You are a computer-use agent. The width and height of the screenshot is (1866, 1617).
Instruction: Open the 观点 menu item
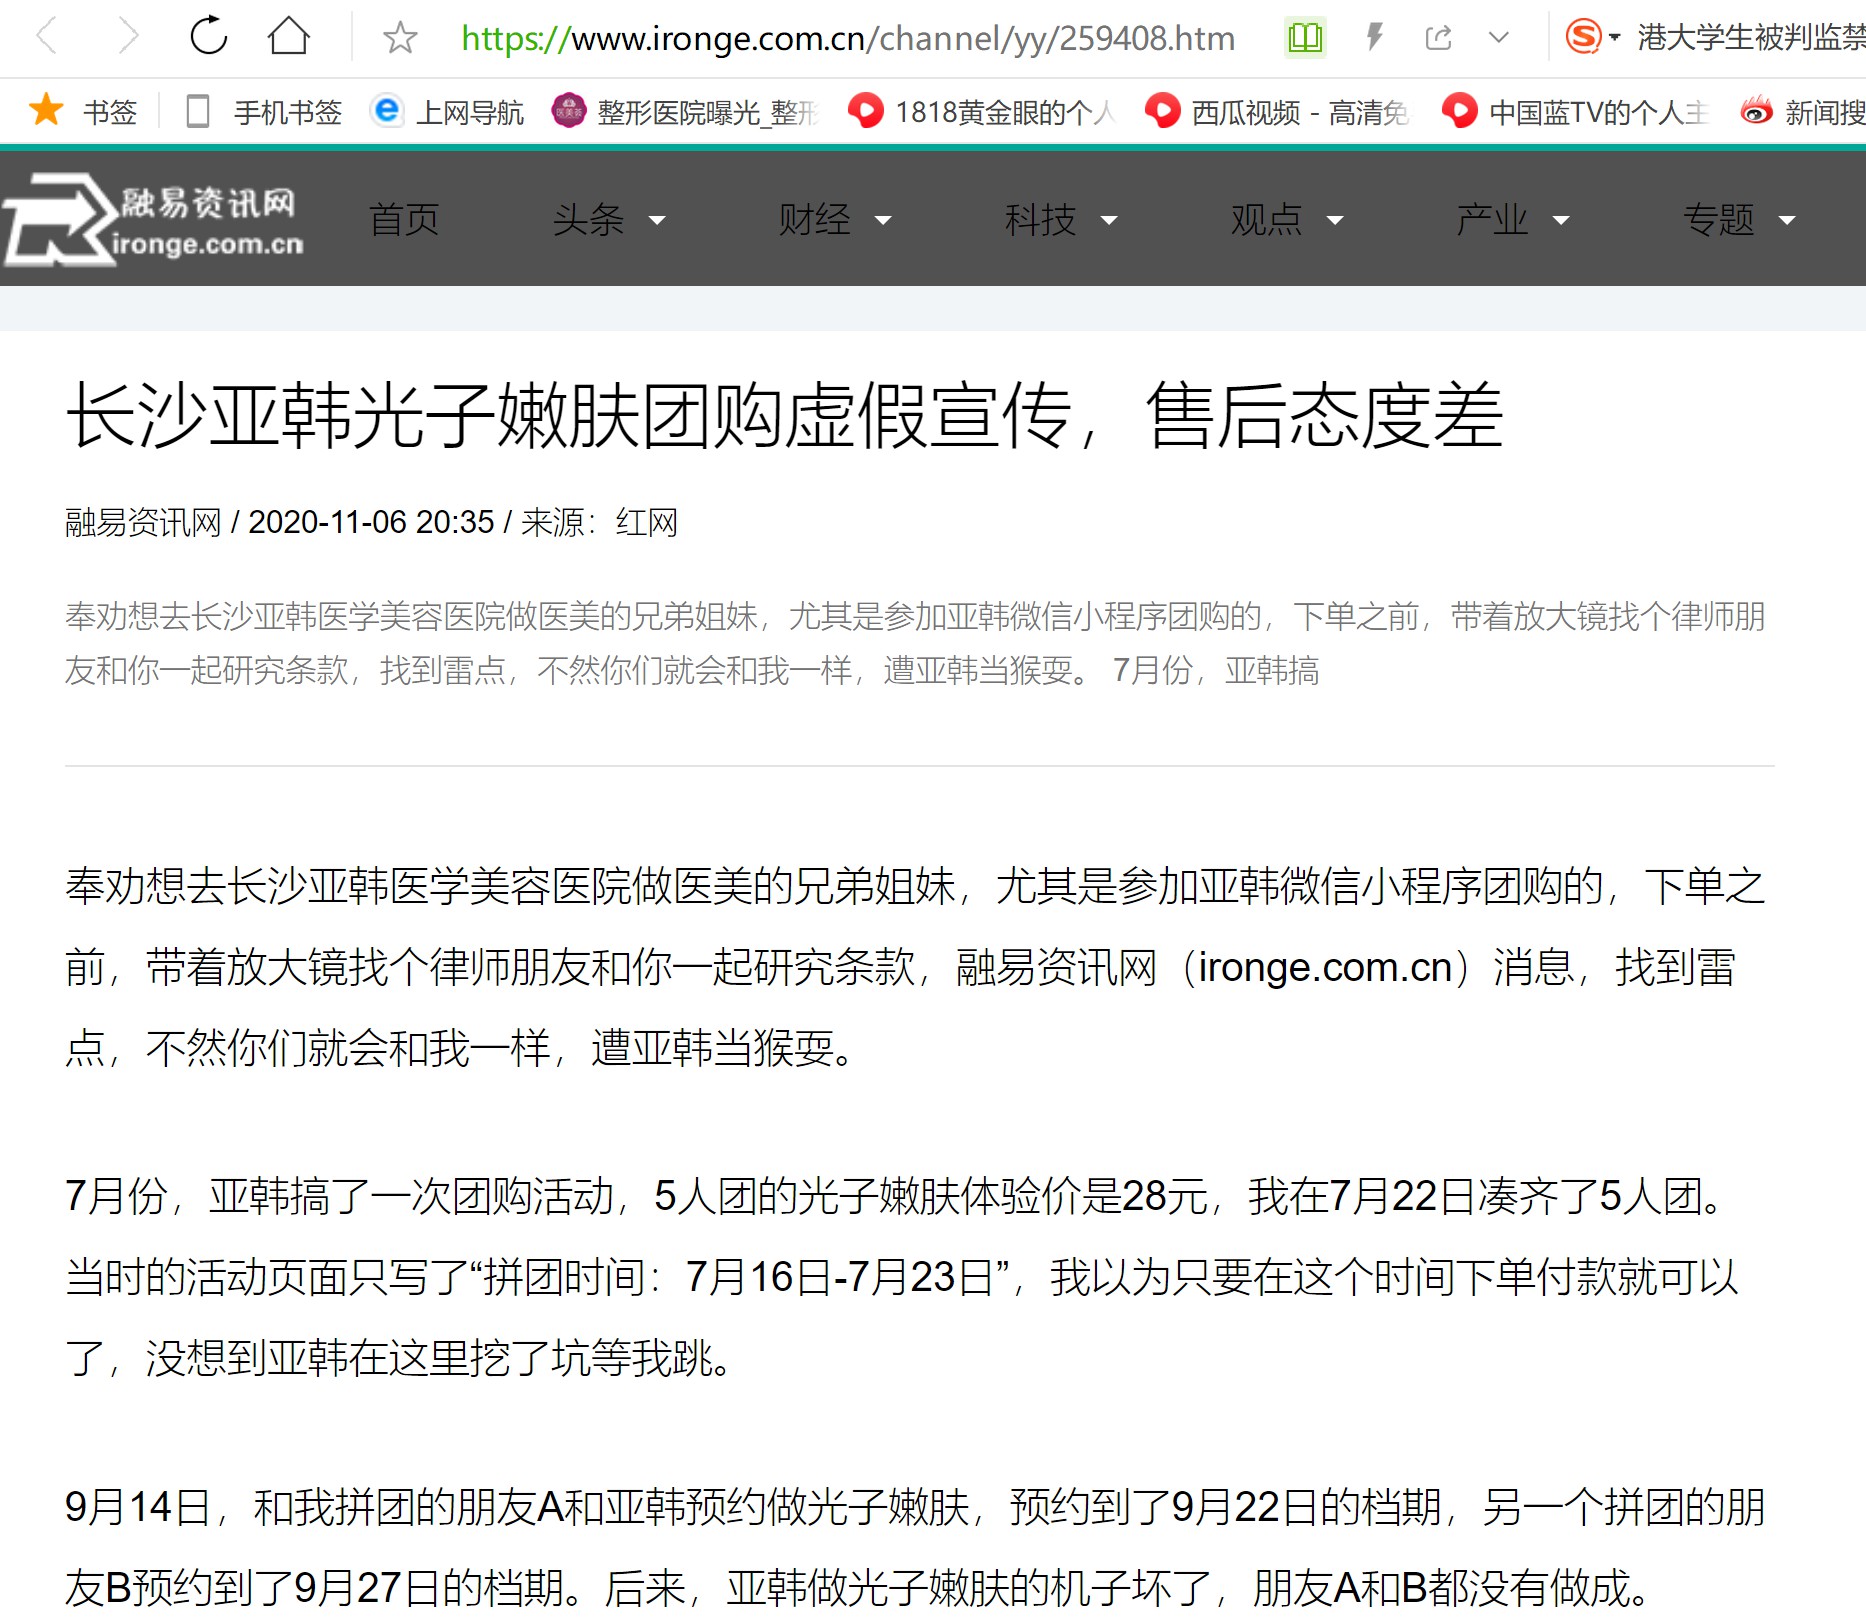1266,219
